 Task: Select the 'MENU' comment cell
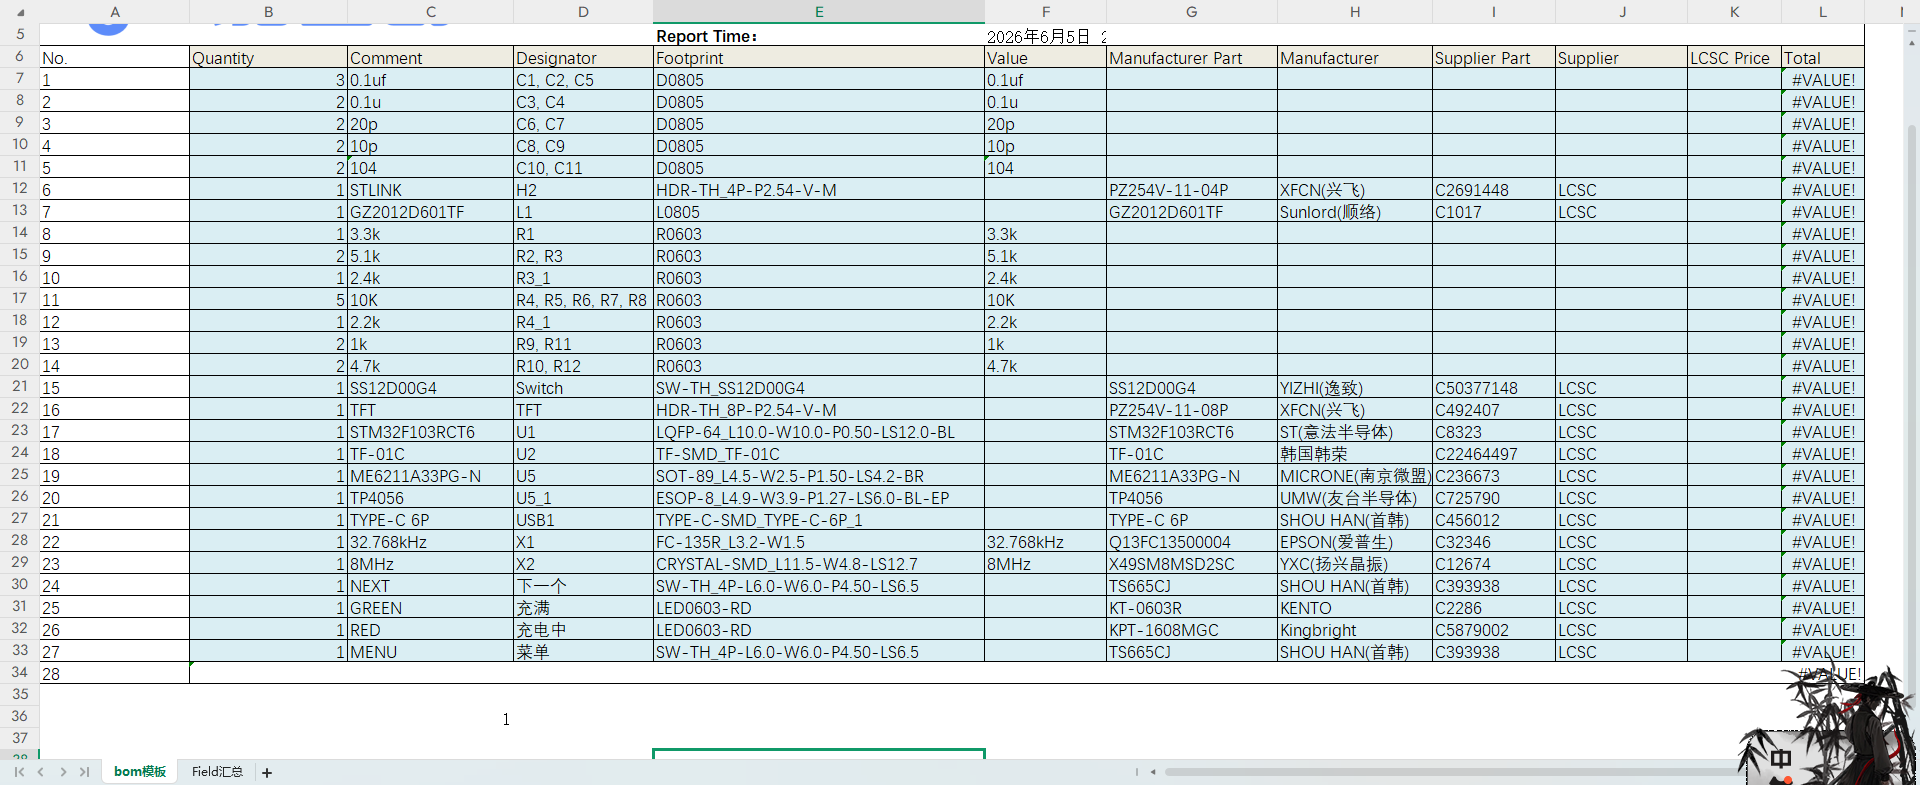point(431,652)
